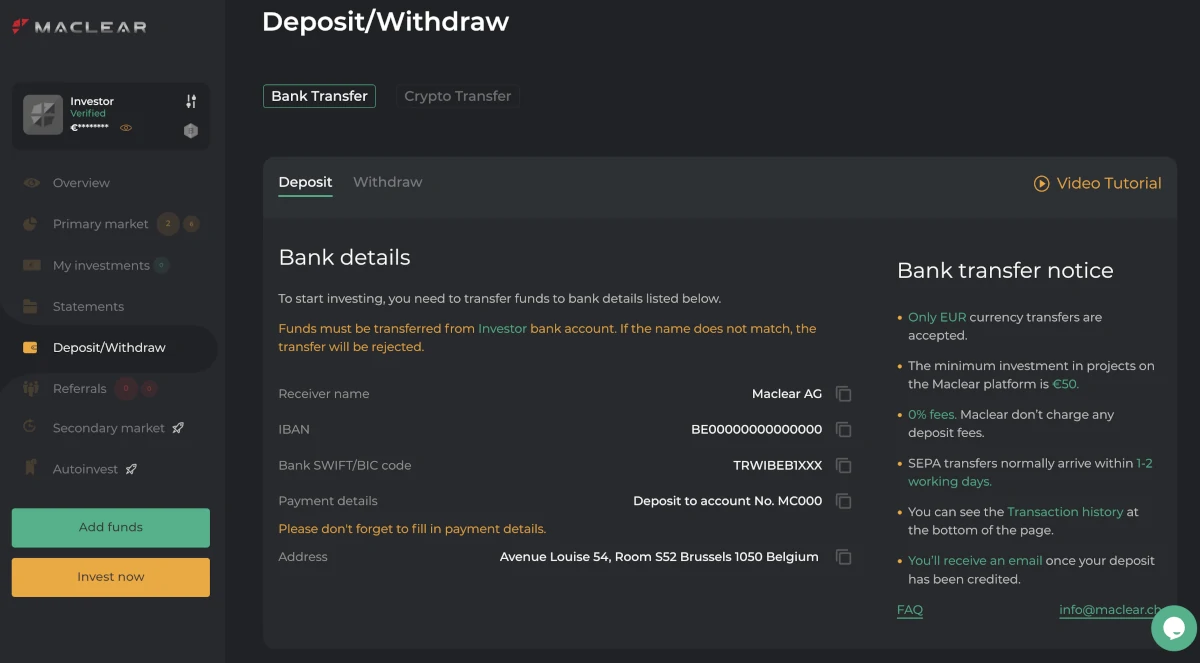This screenshot has height=663, width=1200.
Task: Select the Withdraw tab
Action: [x=387, y=182]
